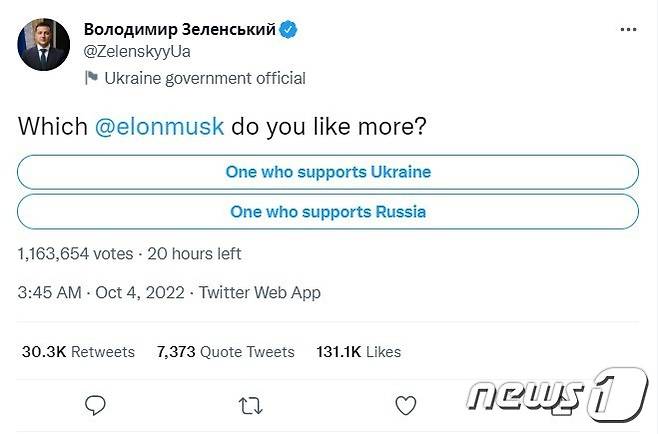Click the 1,163,654 votes count
Image resolution: width=658 pixels, height=434 pixels.
click(x=74, y=253)
